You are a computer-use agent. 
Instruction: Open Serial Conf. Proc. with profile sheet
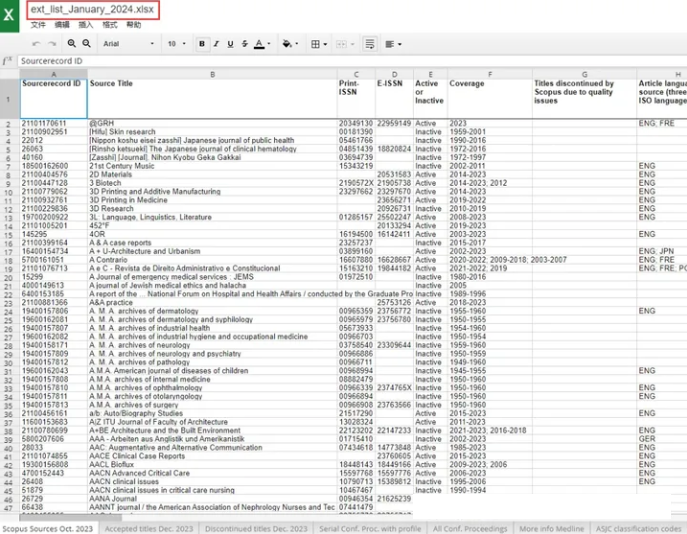pyautogui.click(x=370, y=529)
